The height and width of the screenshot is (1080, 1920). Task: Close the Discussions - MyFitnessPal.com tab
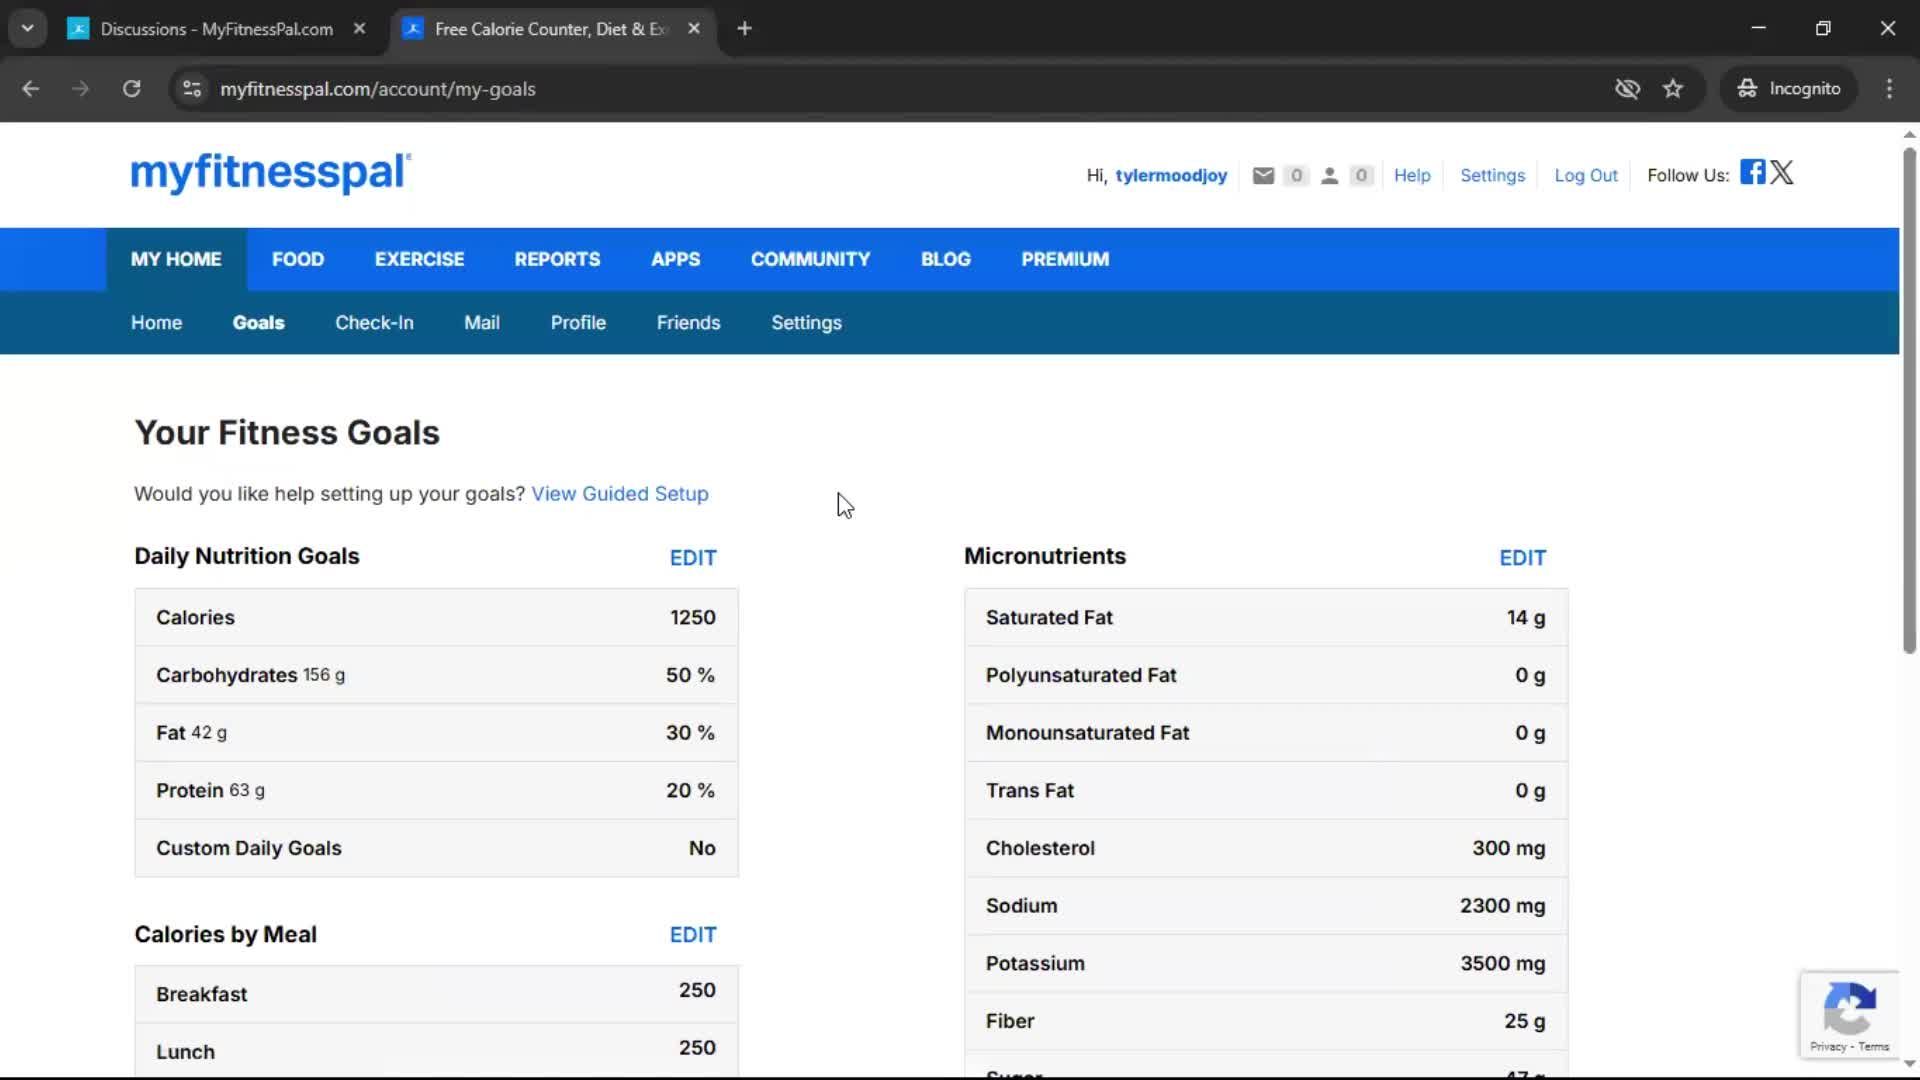(359, 29)
